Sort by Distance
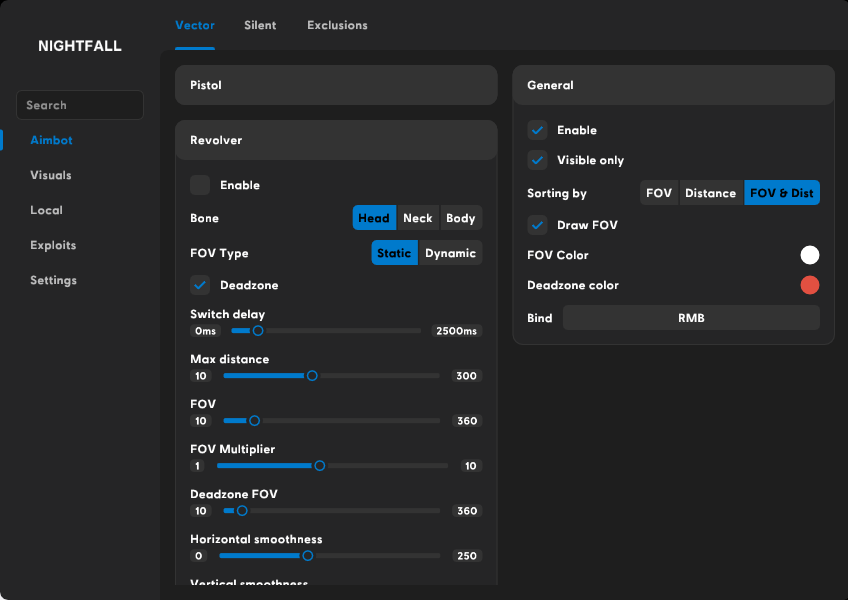Viewport: 848px width, 600px height. tap(710, 193)
